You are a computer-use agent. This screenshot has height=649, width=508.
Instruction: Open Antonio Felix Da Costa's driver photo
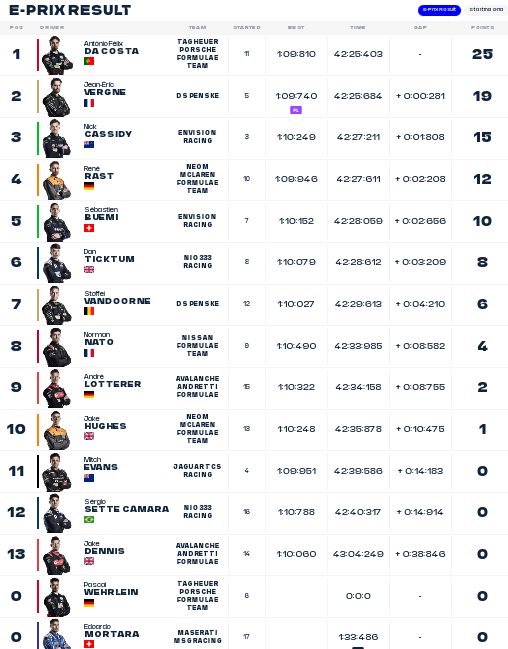coord(57,55)
